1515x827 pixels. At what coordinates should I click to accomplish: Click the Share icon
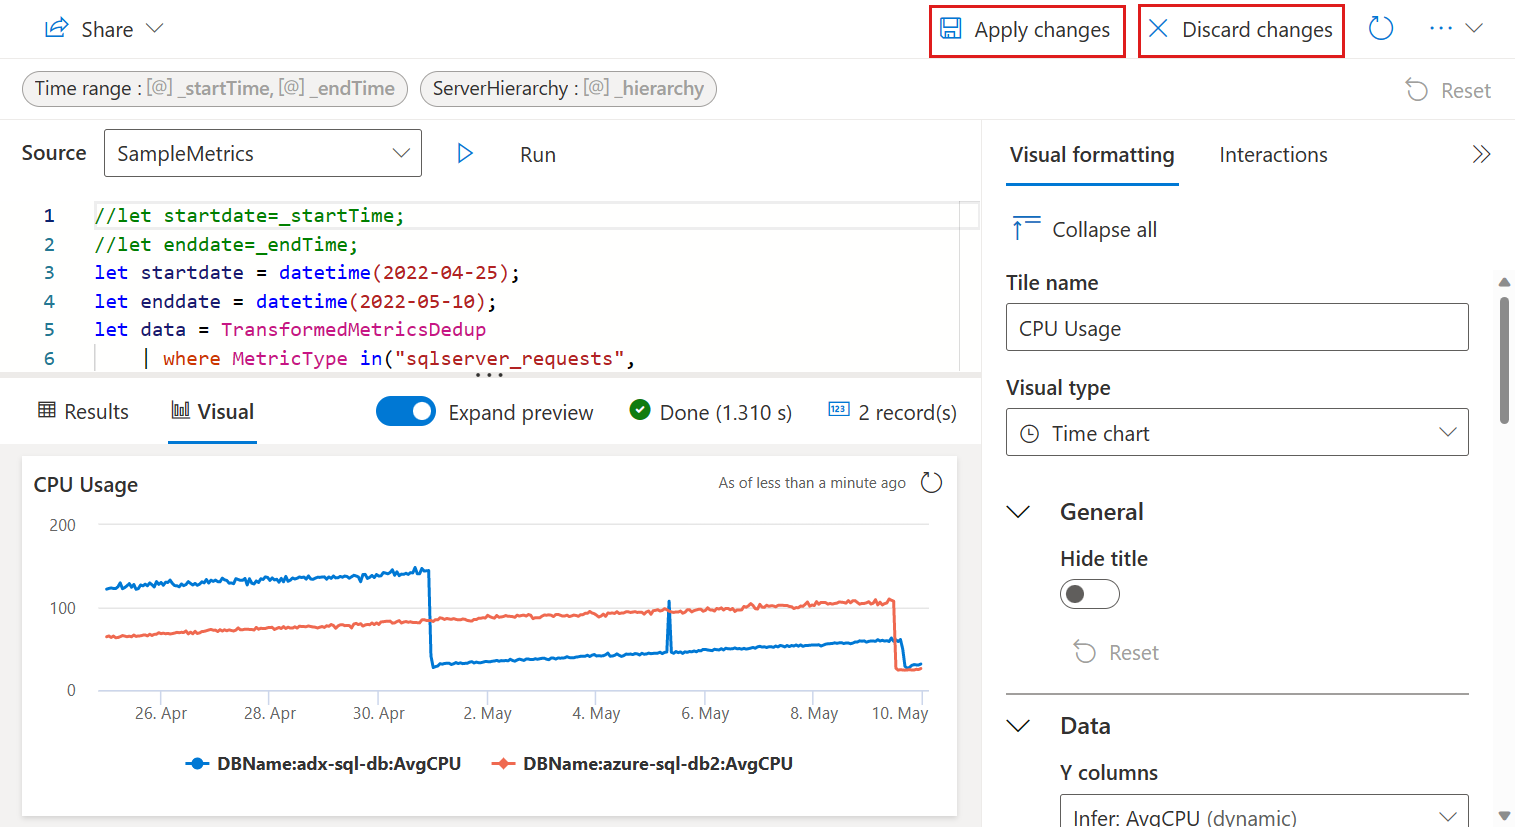coord(57,29)
